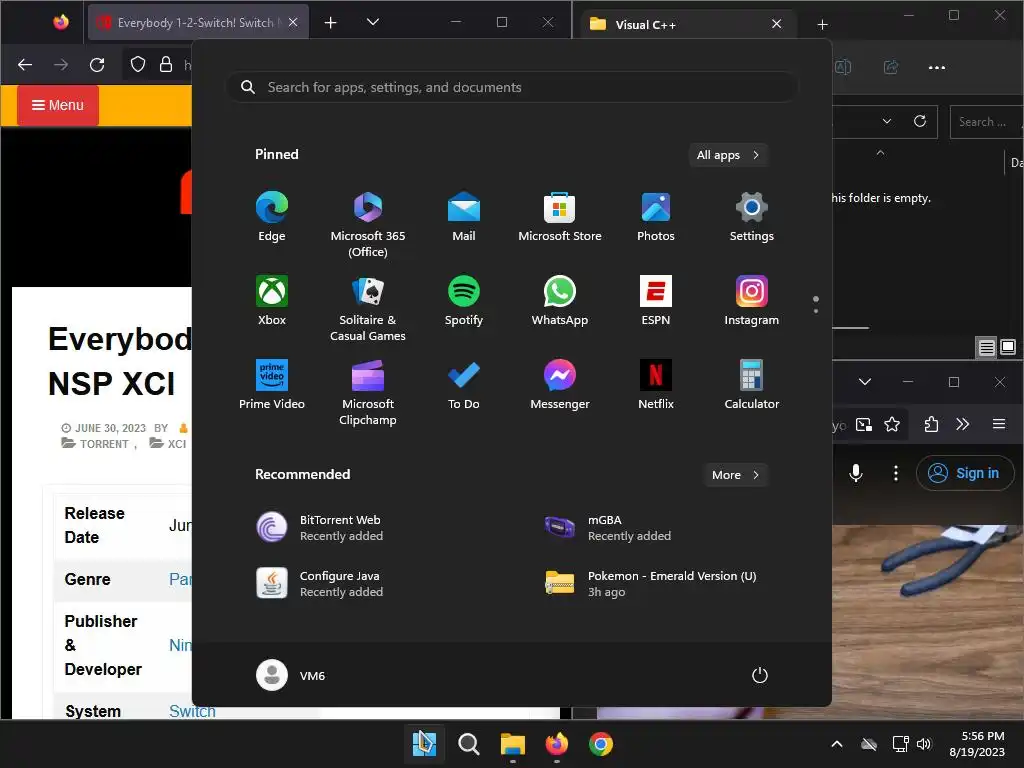Launch the Xbox app

pos(272,300)
